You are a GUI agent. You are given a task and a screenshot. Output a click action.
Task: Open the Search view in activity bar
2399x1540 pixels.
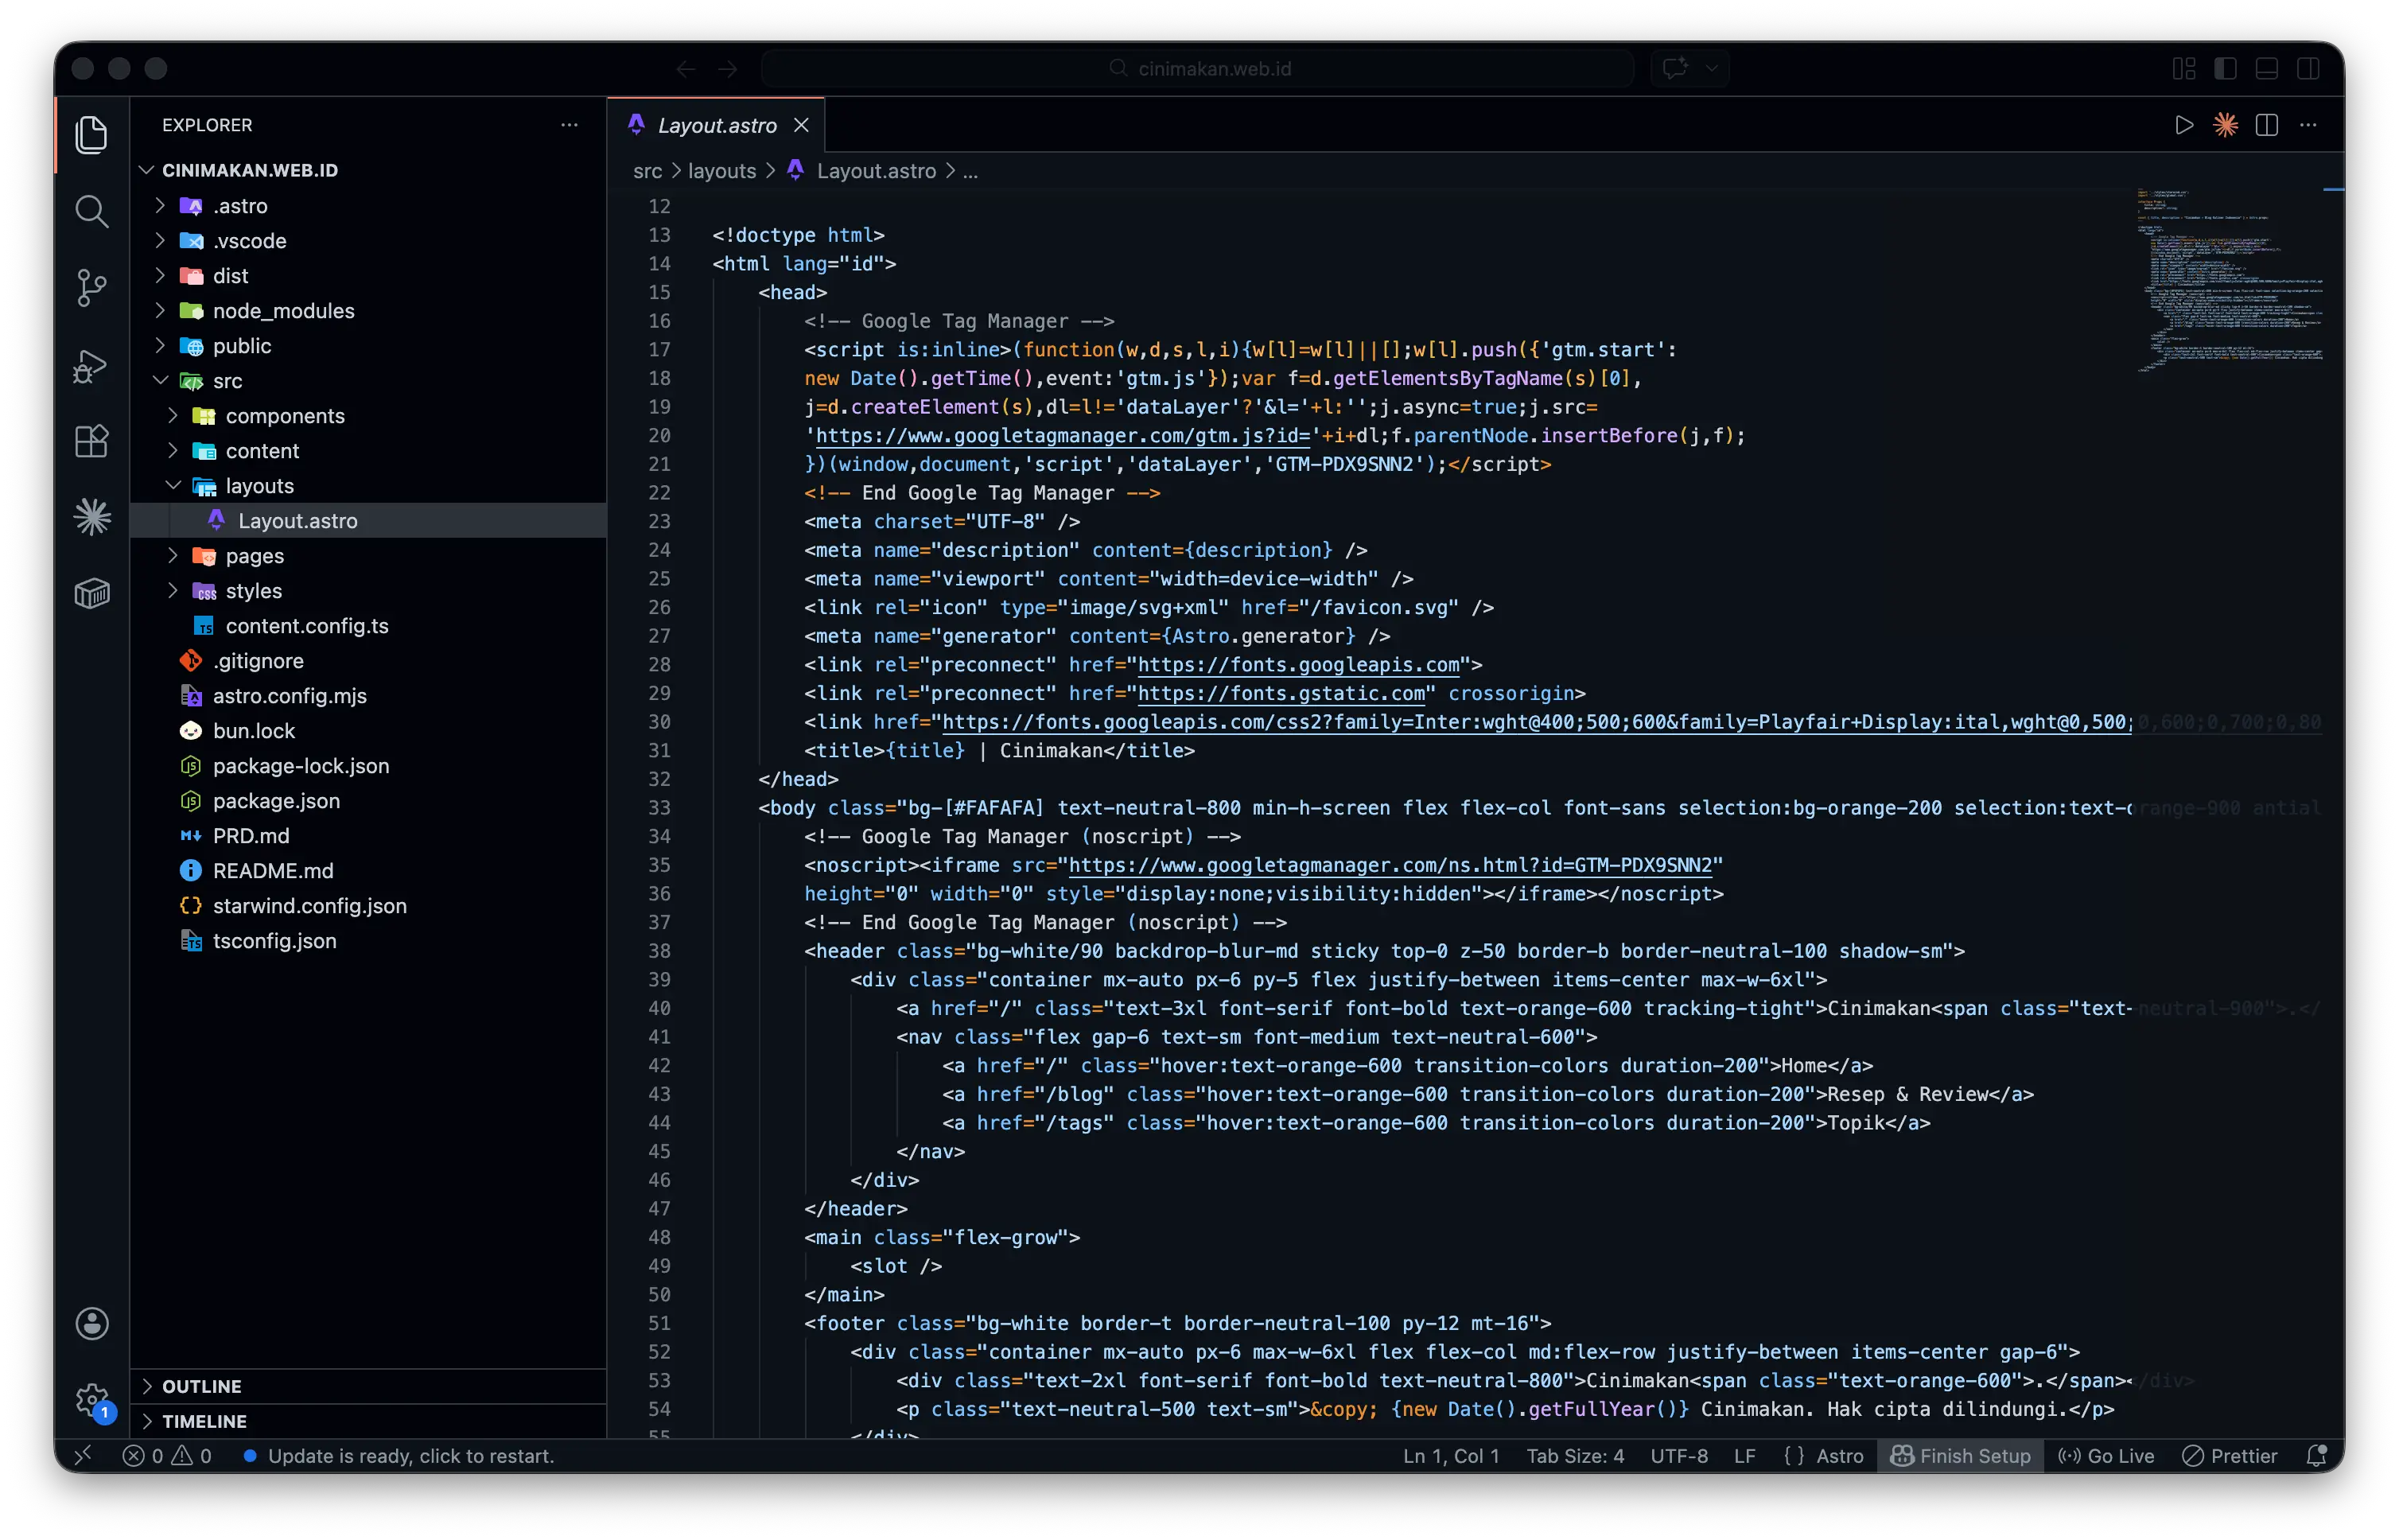click(x=92, y=211)
